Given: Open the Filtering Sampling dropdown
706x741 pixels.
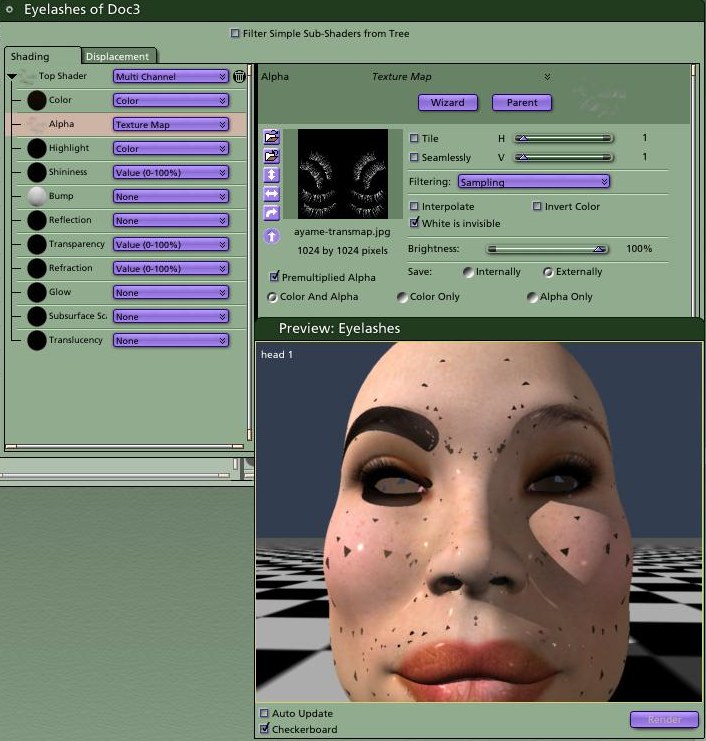Looking at the screenshot, I should tap(534, 181).
